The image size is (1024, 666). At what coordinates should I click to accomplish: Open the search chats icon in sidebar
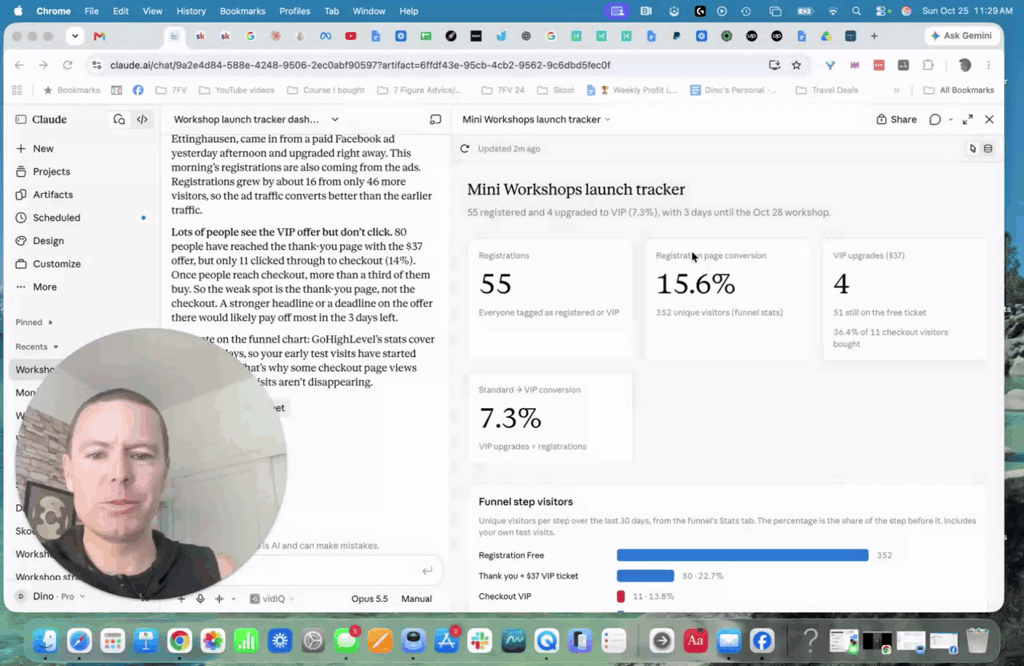pyautogui.click(x=119, y=119)
